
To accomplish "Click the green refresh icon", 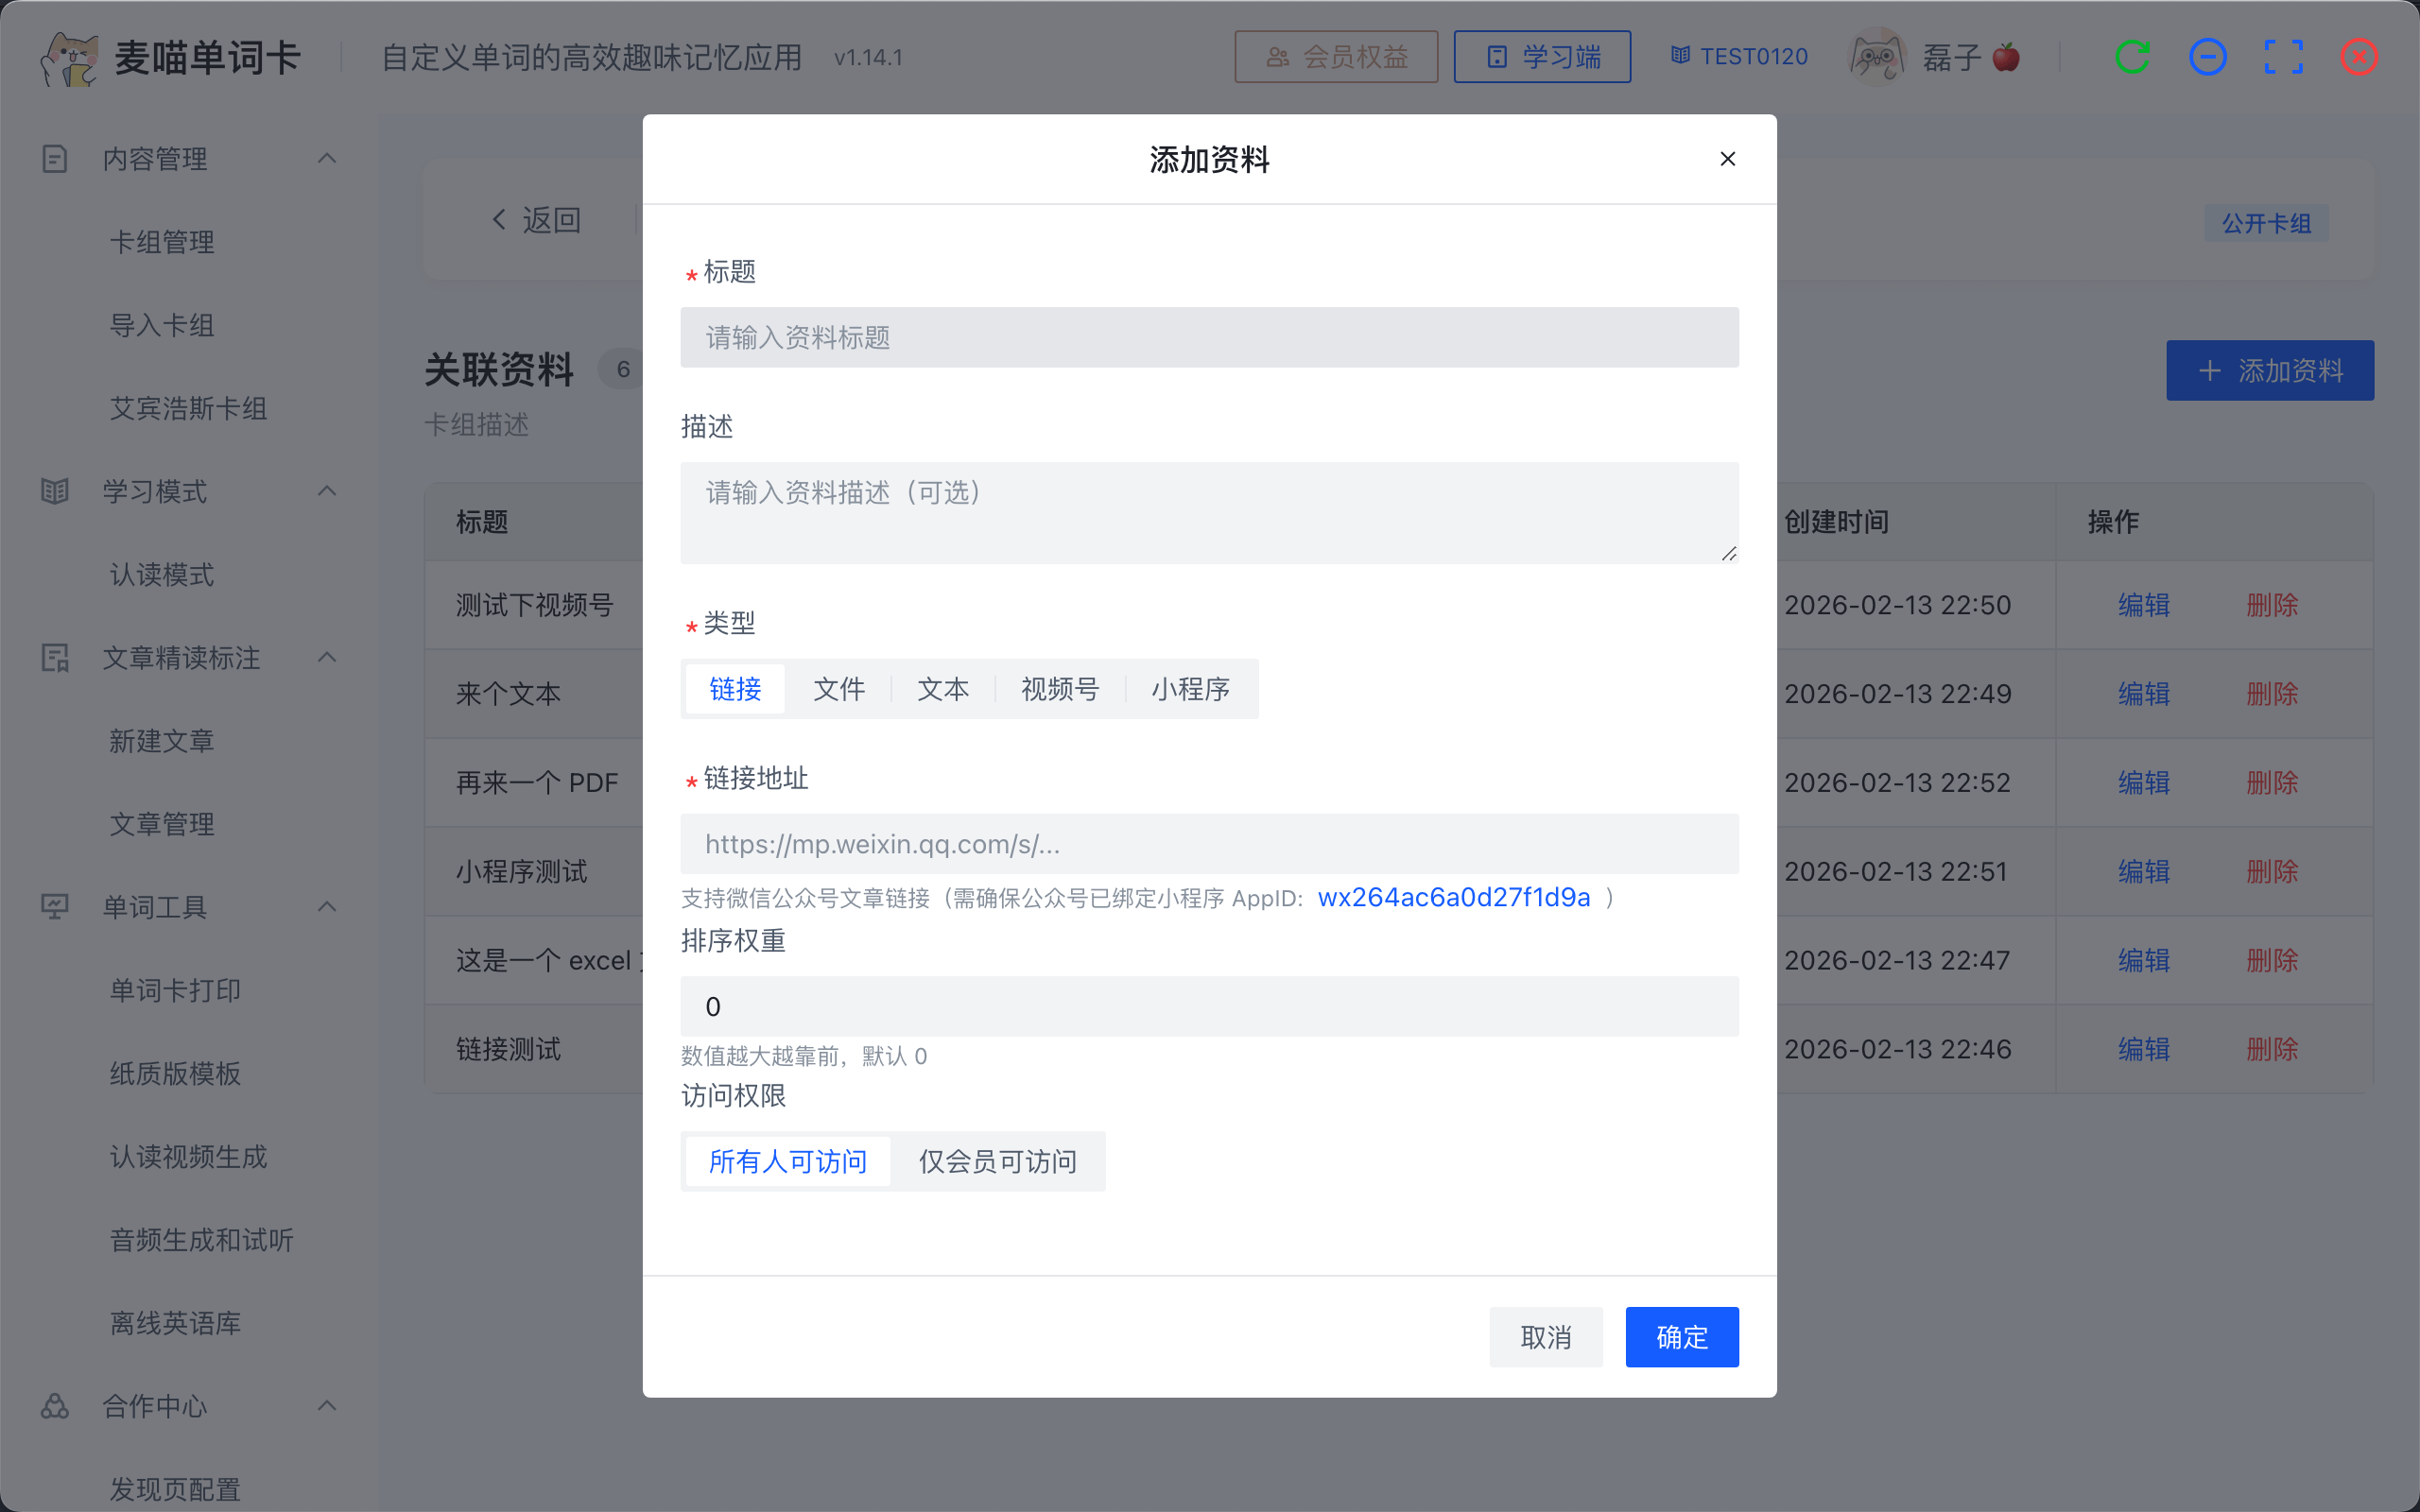I will click(2133, 56).
